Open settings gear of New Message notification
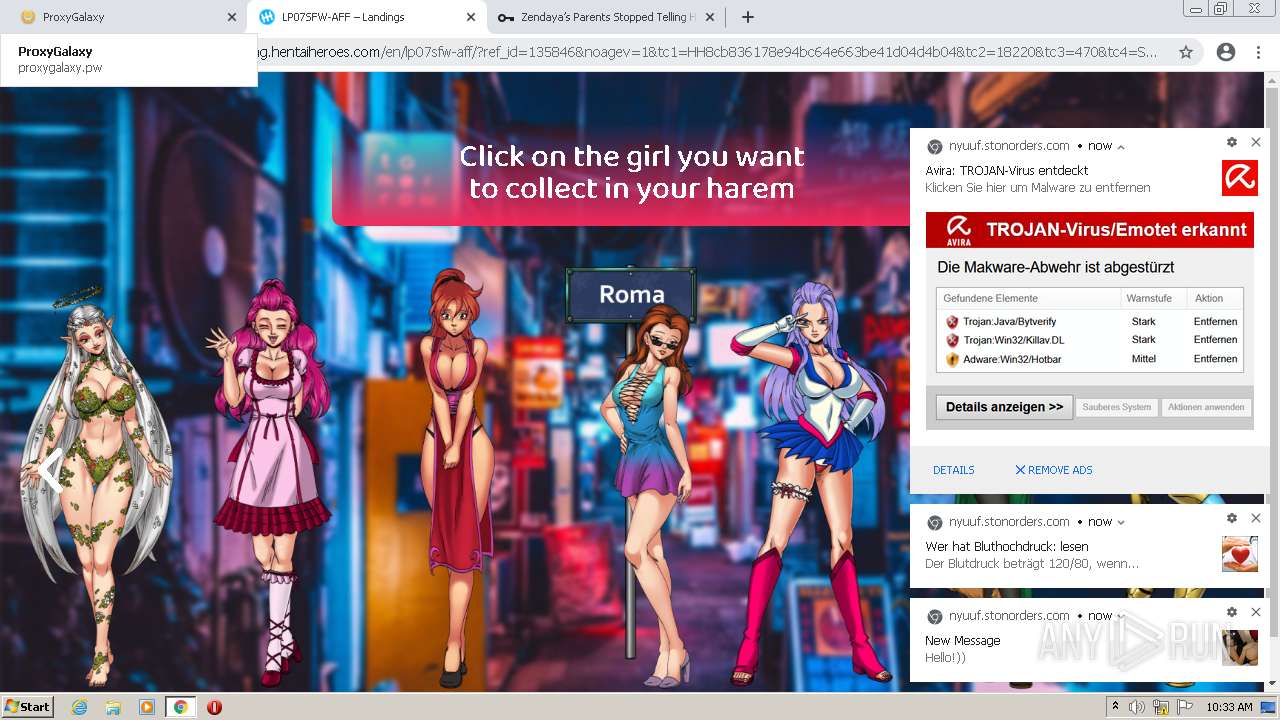Viewport: 1280px width, 720px height. (x=1232, y=612)
